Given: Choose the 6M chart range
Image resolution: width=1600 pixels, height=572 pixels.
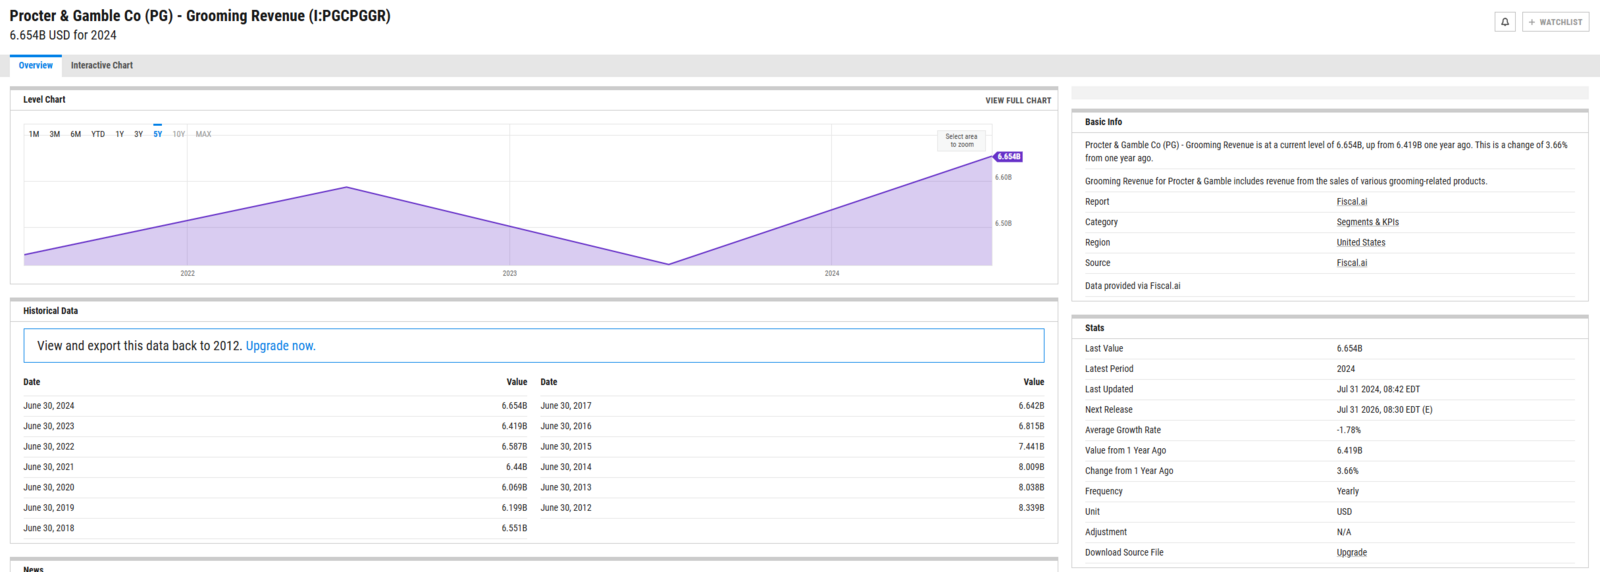Looking at the screenshot, I should (76, 134).
